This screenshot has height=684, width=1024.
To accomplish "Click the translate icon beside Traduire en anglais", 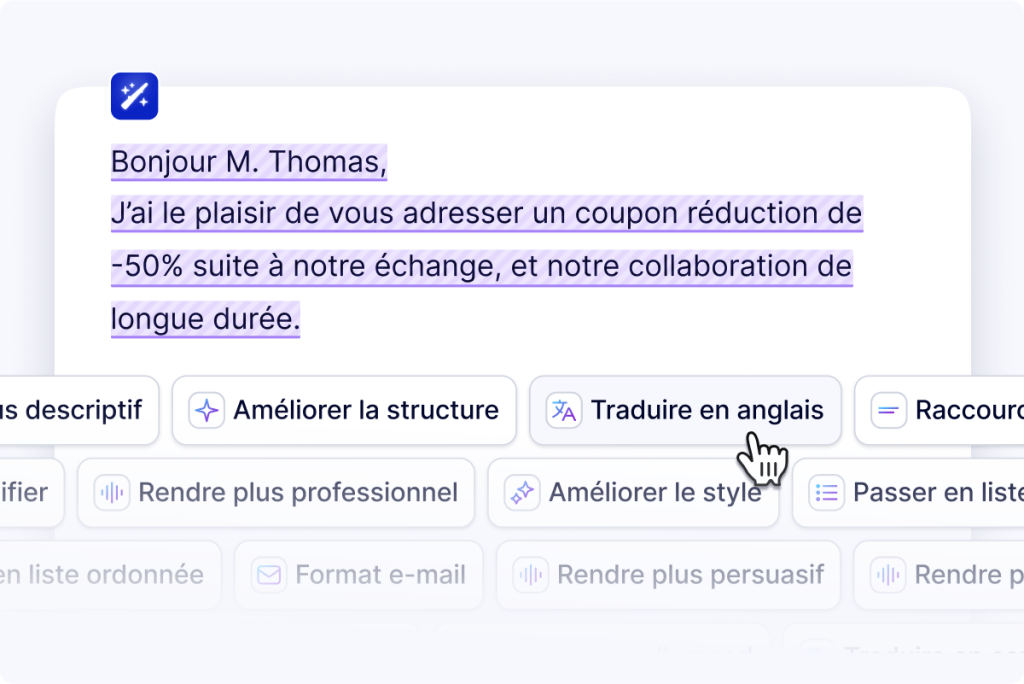I will (x=564, y=410).
